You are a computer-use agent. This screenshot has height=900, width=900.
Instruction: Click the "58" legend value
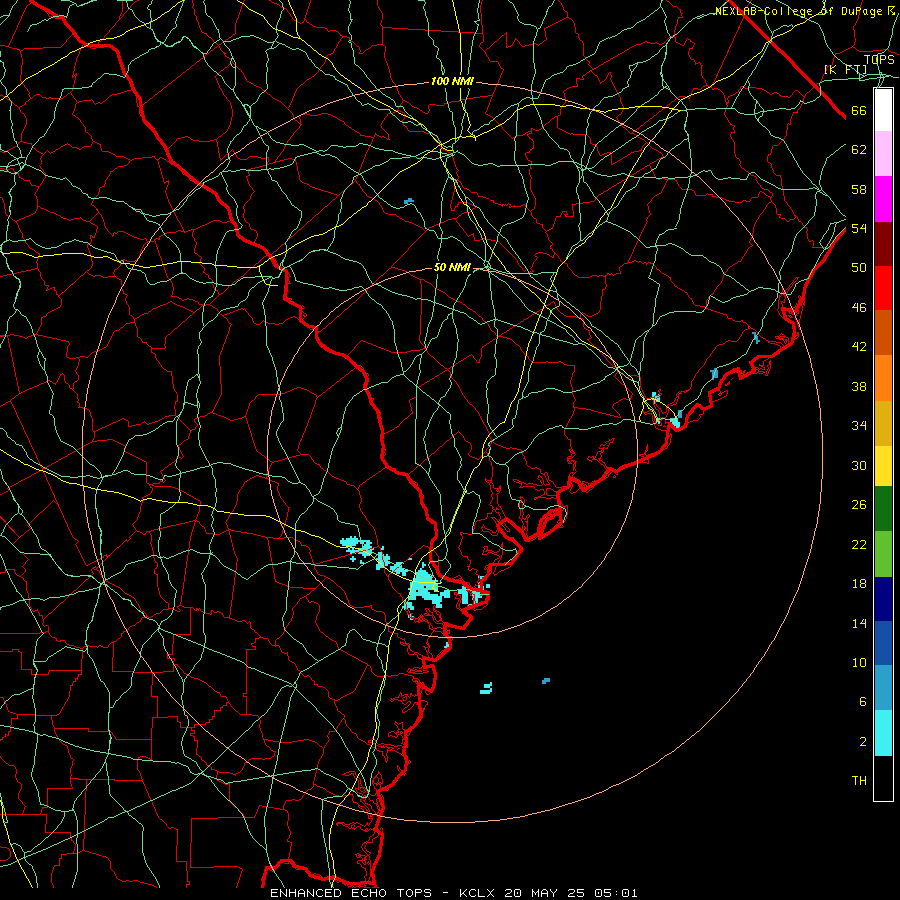(x=859, y=189)
